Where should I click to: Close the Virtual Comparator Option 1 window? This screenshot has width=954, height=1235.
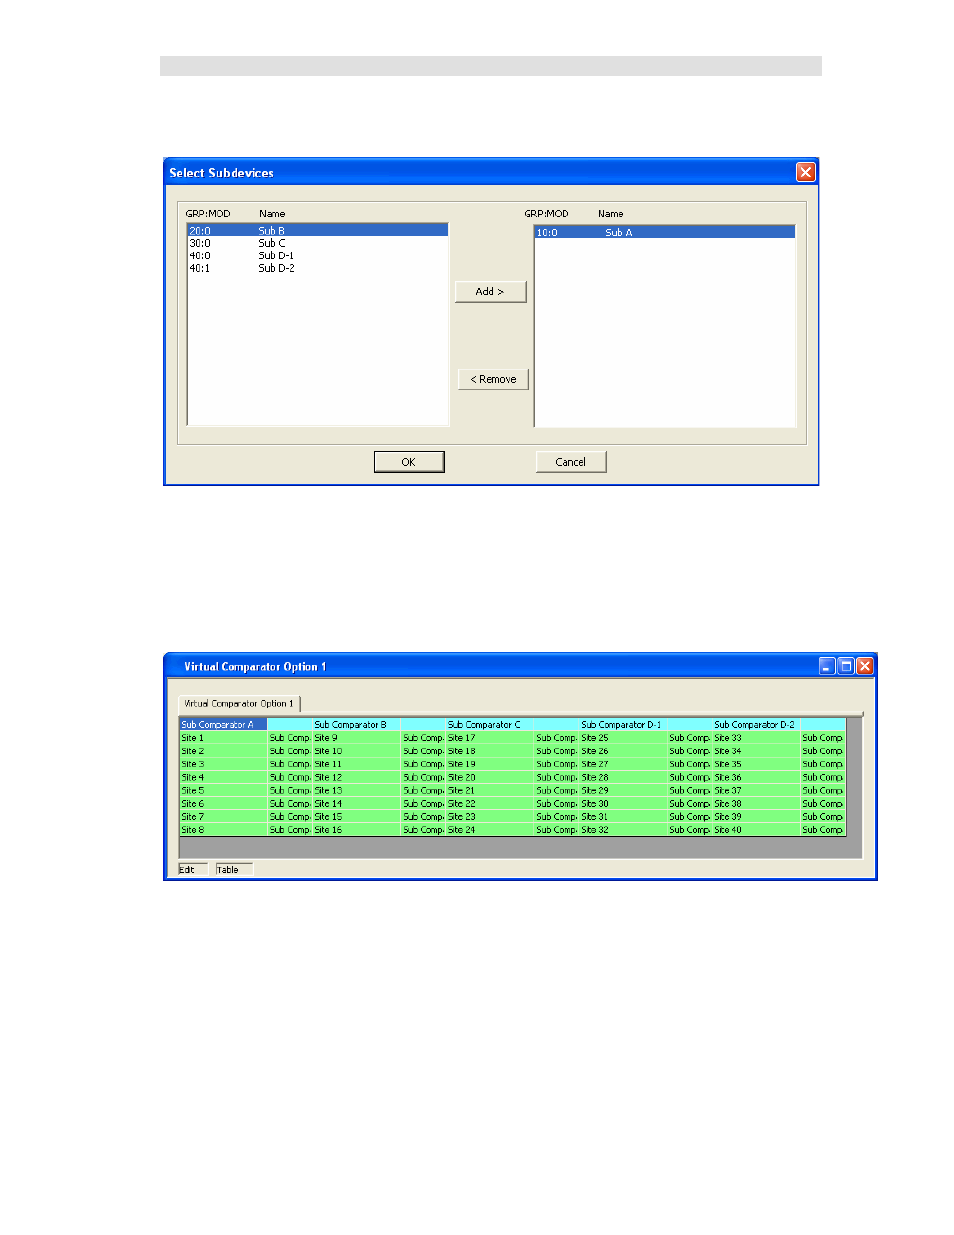click(865, 666)
